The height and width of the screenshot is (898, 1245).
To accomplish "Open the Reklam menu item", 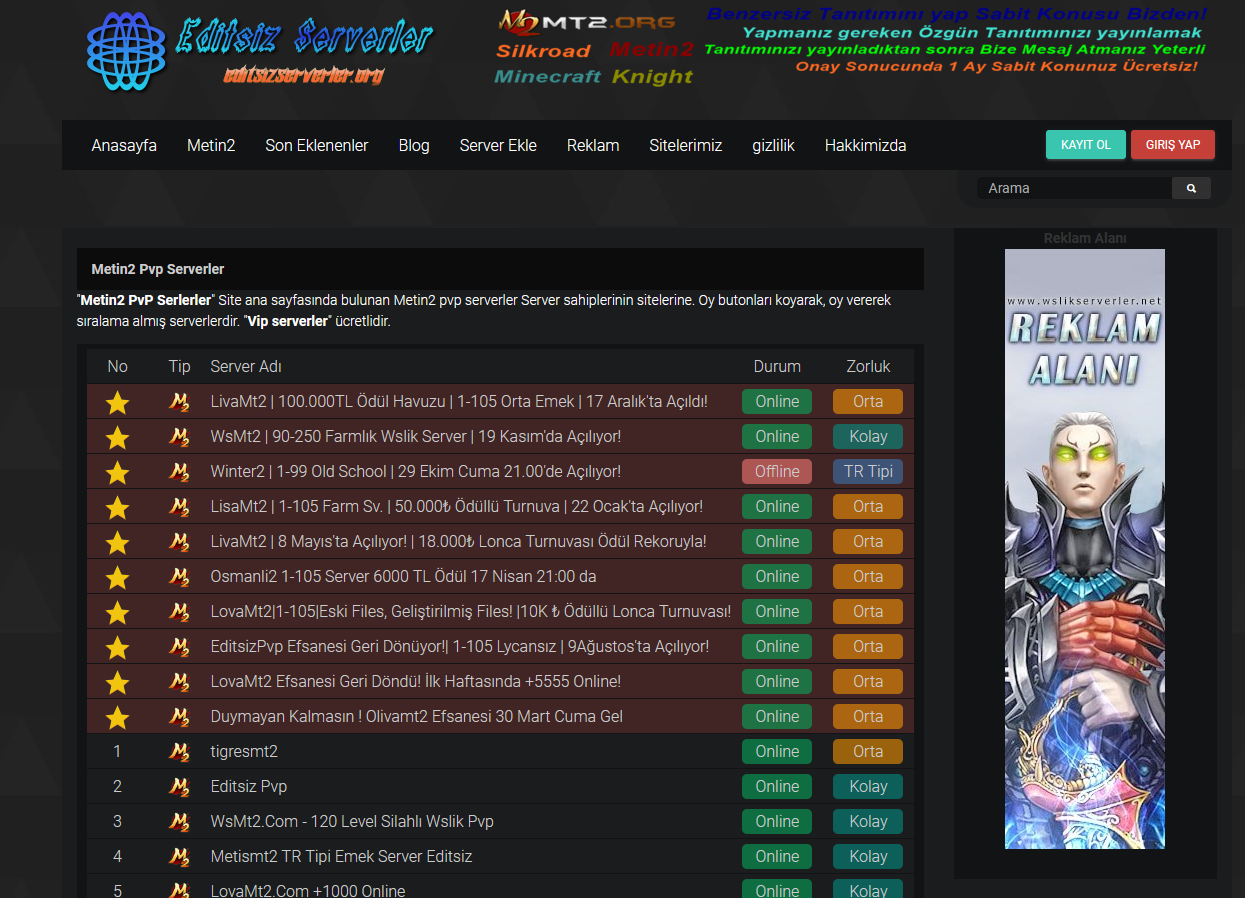I will [x=593, y=145].
